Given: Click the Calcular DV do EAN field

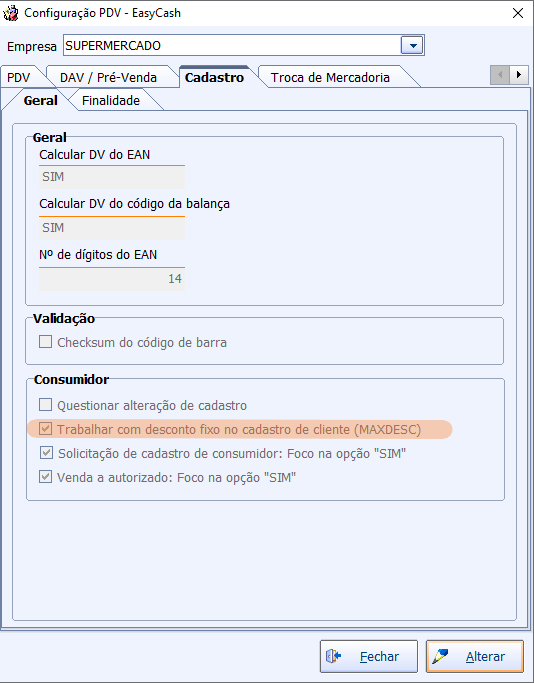Looking at the screenshot, I should tap(112, 177).
